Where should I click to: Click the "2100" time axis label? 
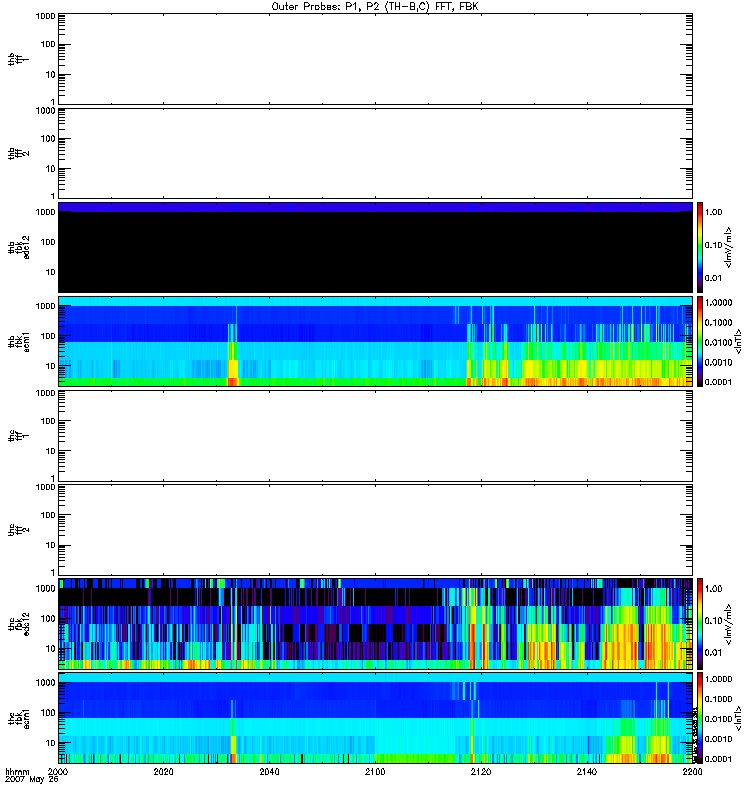click(375, 772)
